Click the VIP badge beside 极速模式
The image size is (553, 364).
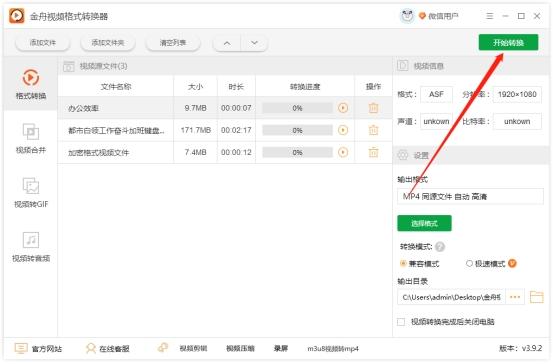click(x=512, y=263)
